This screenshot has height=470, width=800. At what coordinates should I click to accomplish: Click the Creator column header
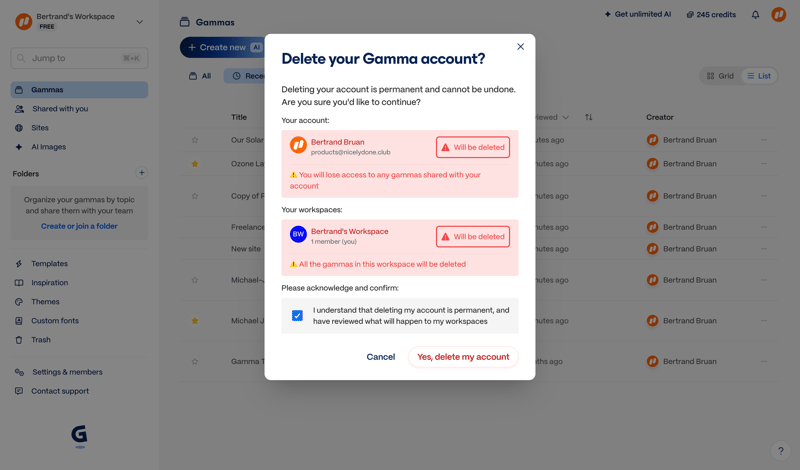[x=660, y=117]
